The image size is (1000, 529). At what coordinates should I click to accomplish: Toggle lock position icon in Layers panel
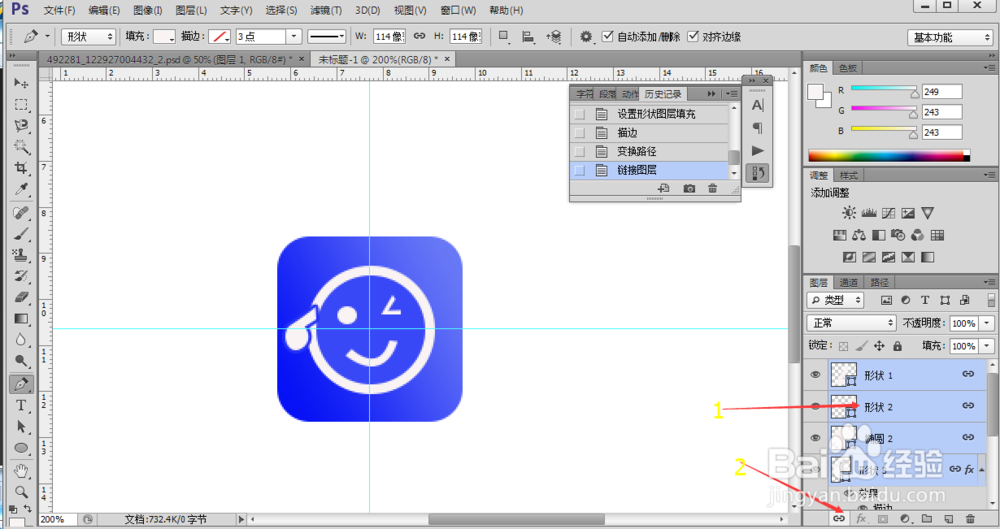(x=879, y=346)
